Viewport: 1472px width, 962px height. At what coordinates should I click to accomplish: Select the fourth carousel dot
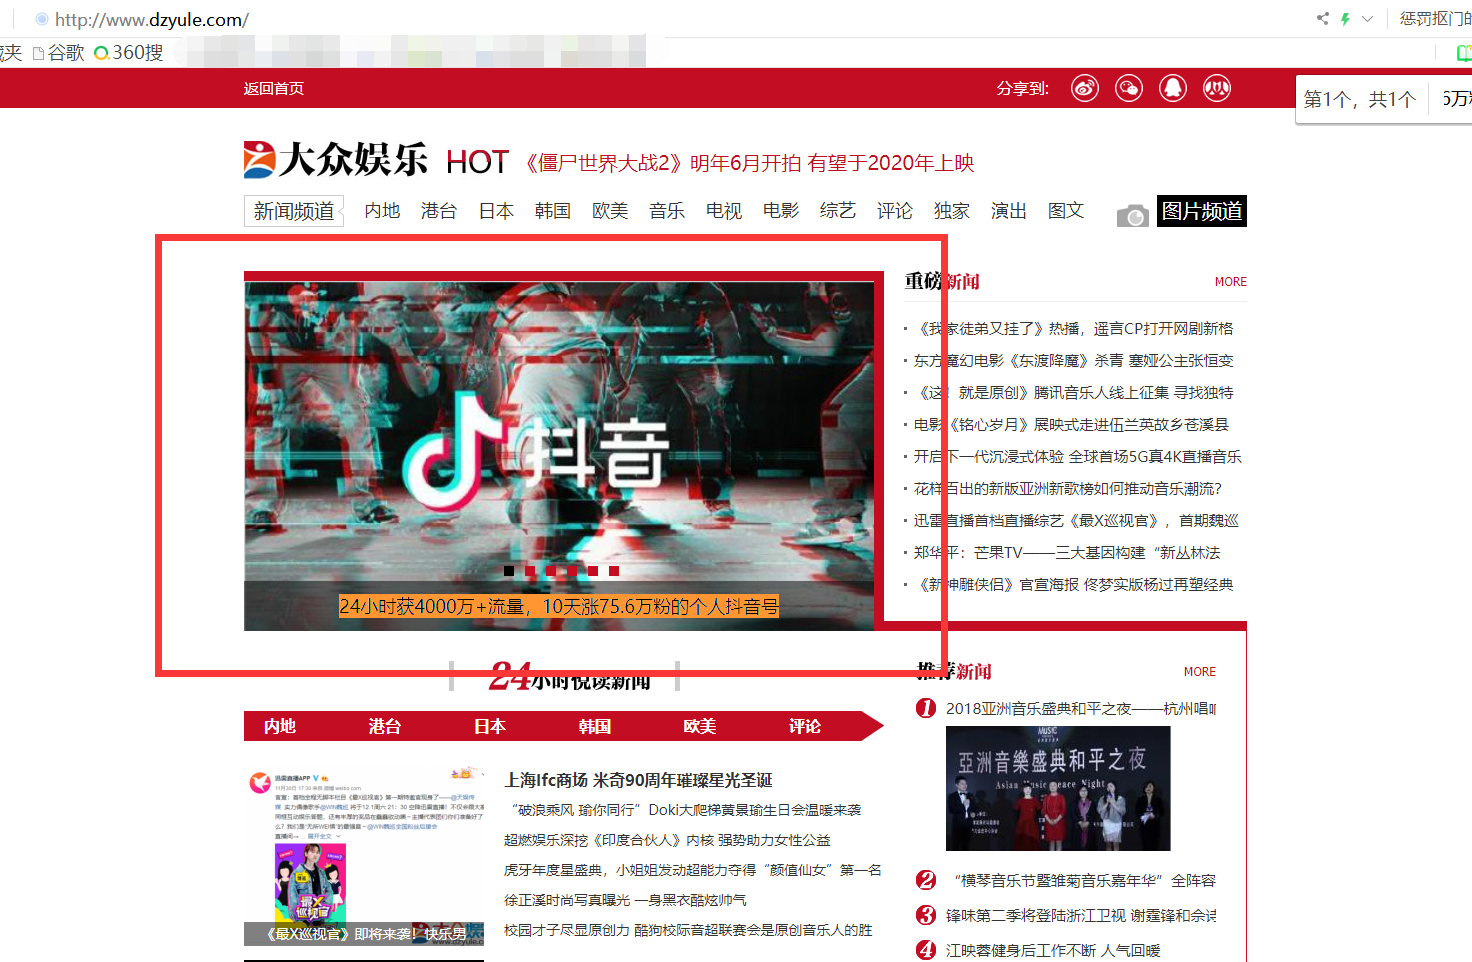pyautogui.click(x=572, y=571)
